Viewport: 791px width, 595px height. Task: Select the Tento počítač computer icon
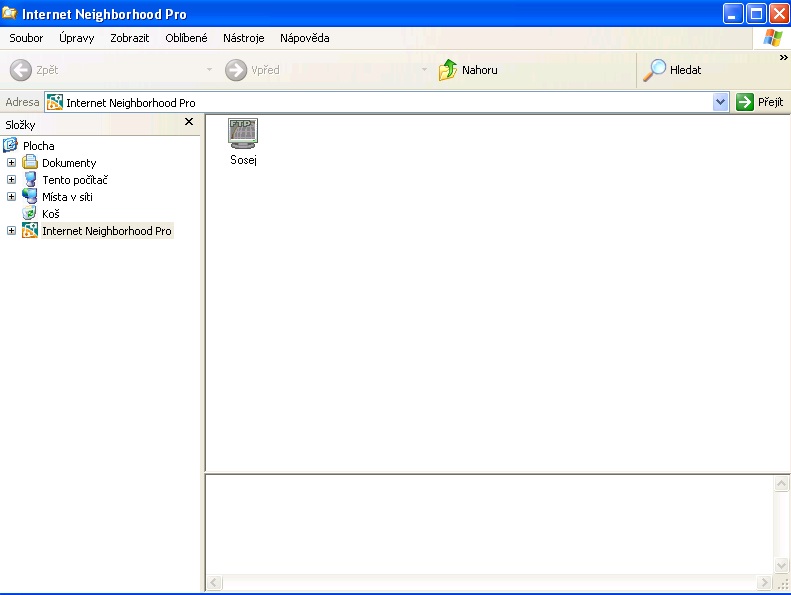pyautogui.click(x=30, y=180)
